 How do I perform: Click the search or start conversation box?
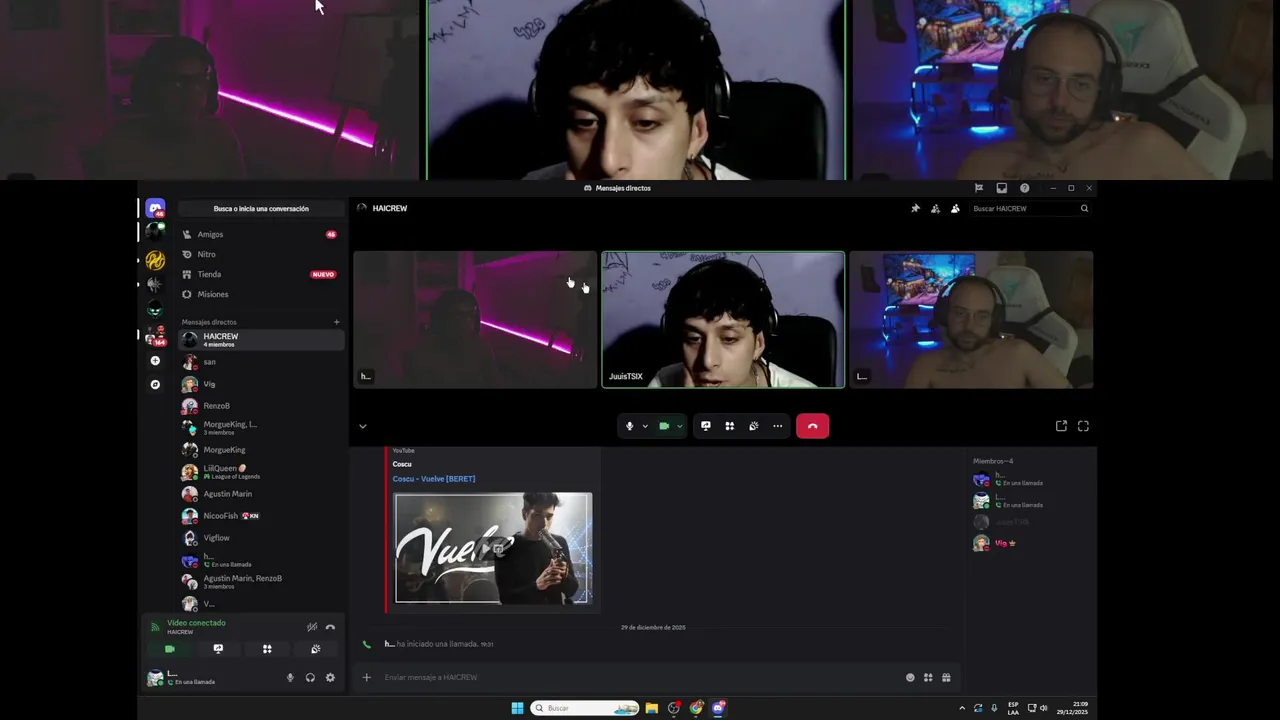coord(261,209)
